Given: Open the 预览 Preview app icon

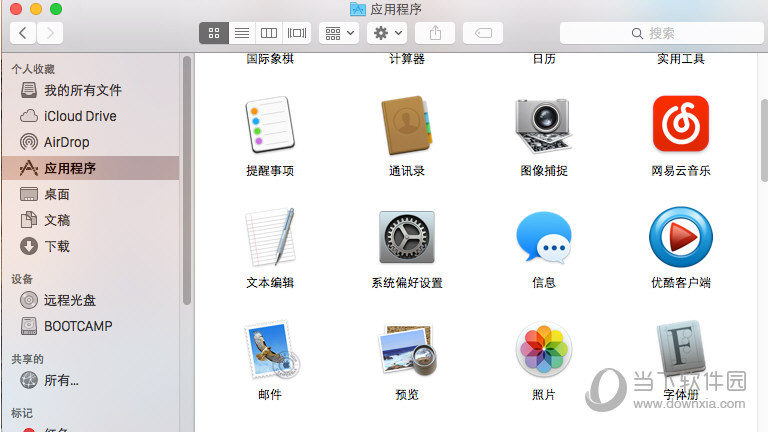Looking at the screenshot, I should click(x=407, y=350).
